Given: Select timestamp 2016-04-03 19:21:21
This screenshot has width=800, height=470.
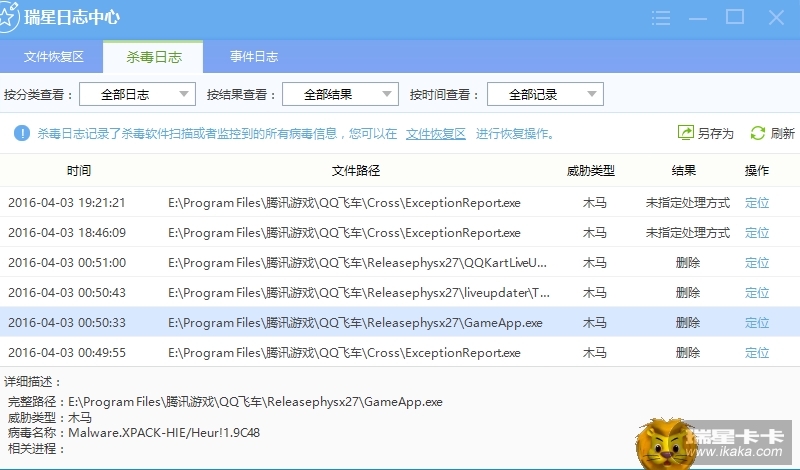Looking at the screenshot, I should tap(67, 203).
